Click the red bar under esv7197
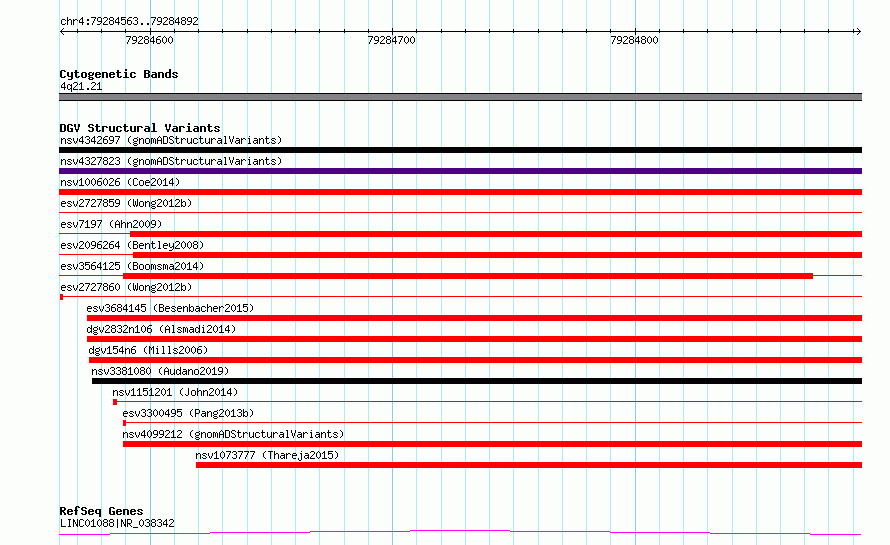Screen dimensions: 890x545 pyautogui.click(x=496, y=234)
